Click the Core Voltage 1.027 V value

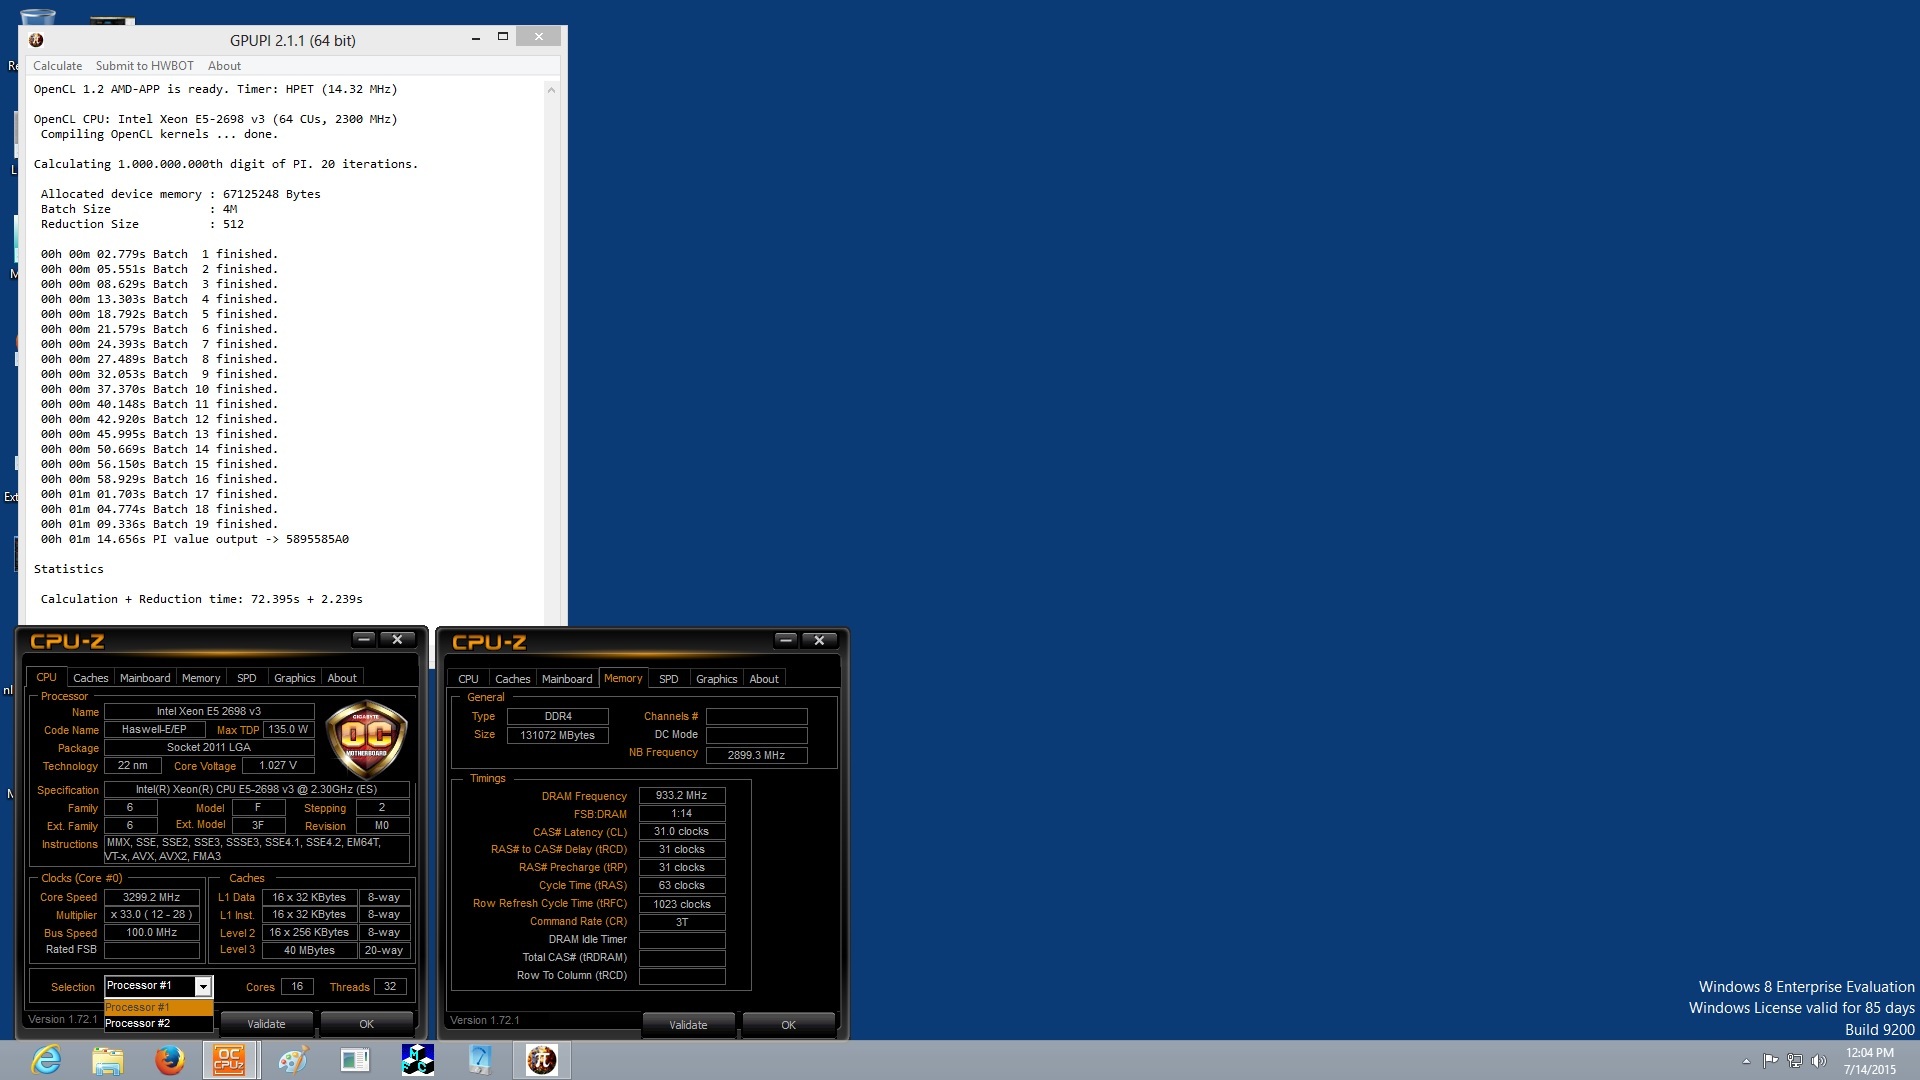tap(278, 766)
